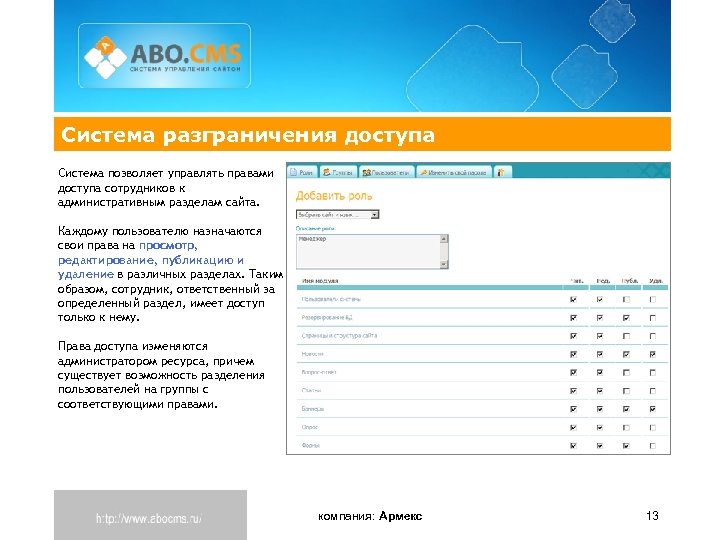
Task: Enable delete permission for Формы
Action: click(653, 446)
